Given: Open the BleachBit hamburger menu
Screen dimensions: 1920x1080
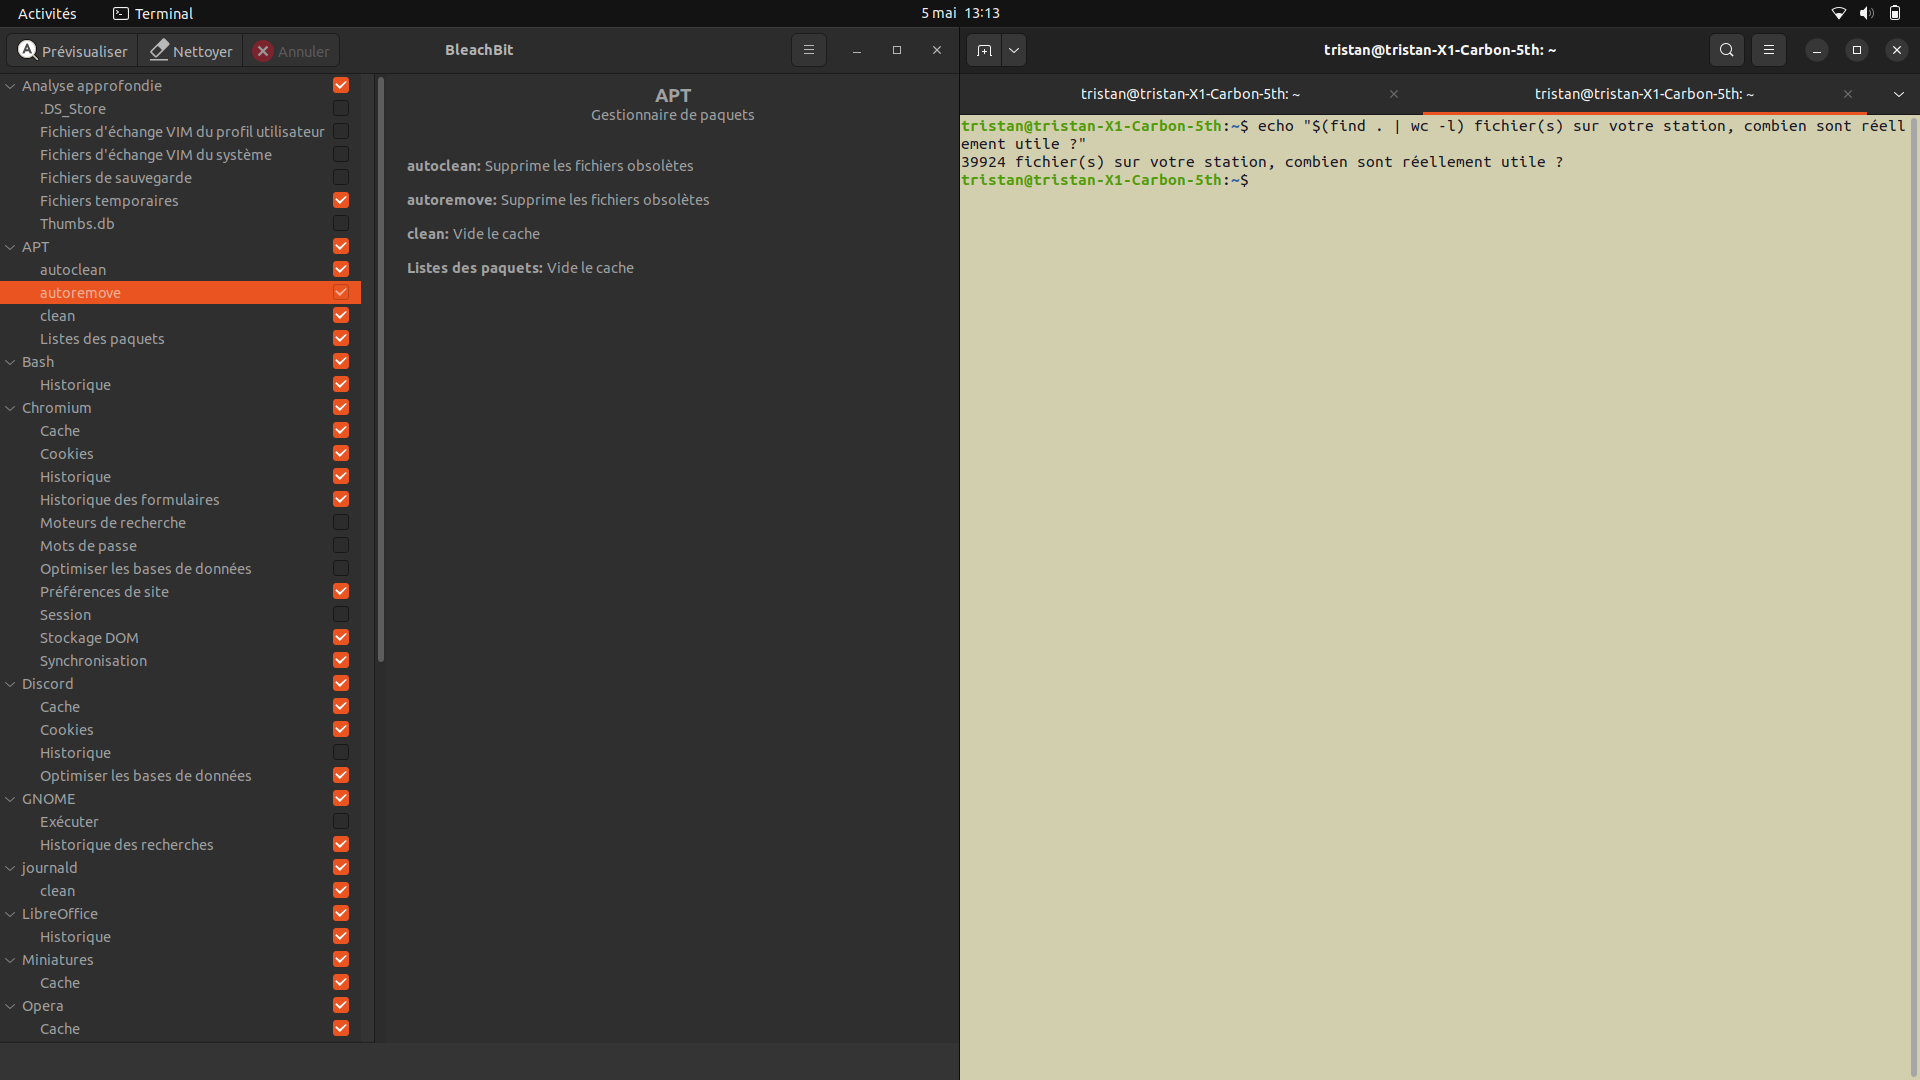Looking at the screenshot, I should pos(808,50).
